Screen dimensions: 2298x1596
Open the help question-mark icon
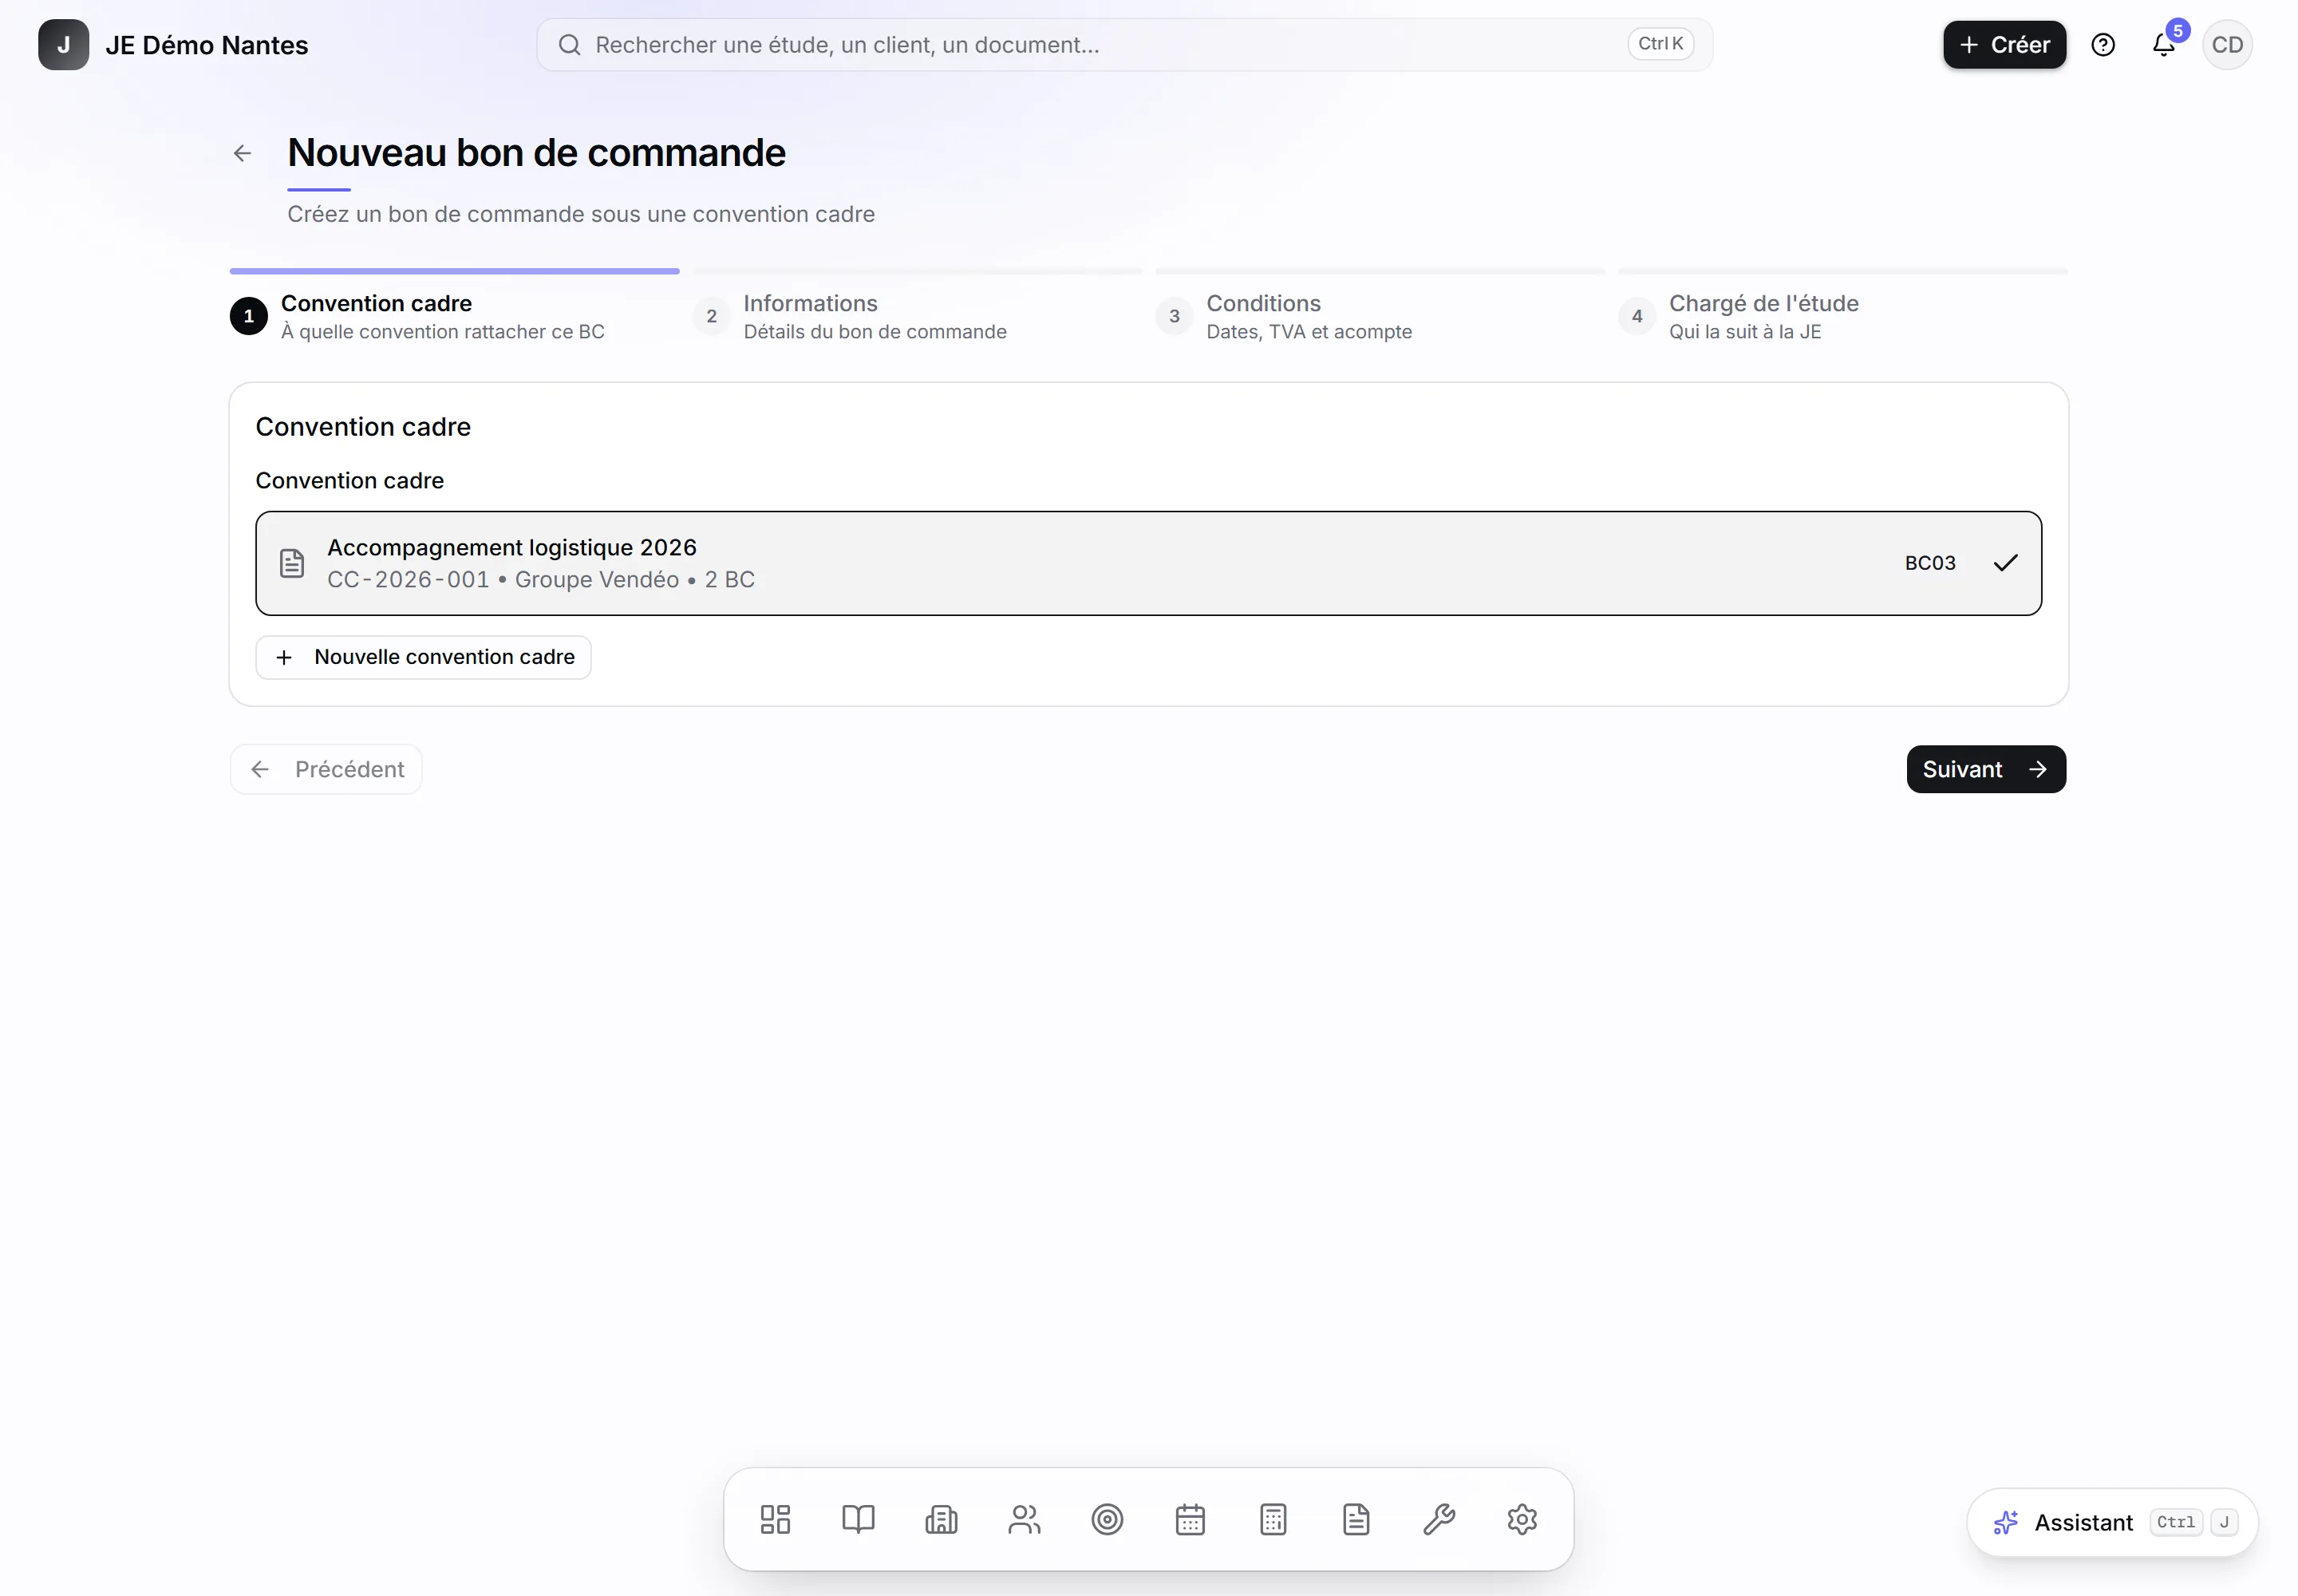2103,45
